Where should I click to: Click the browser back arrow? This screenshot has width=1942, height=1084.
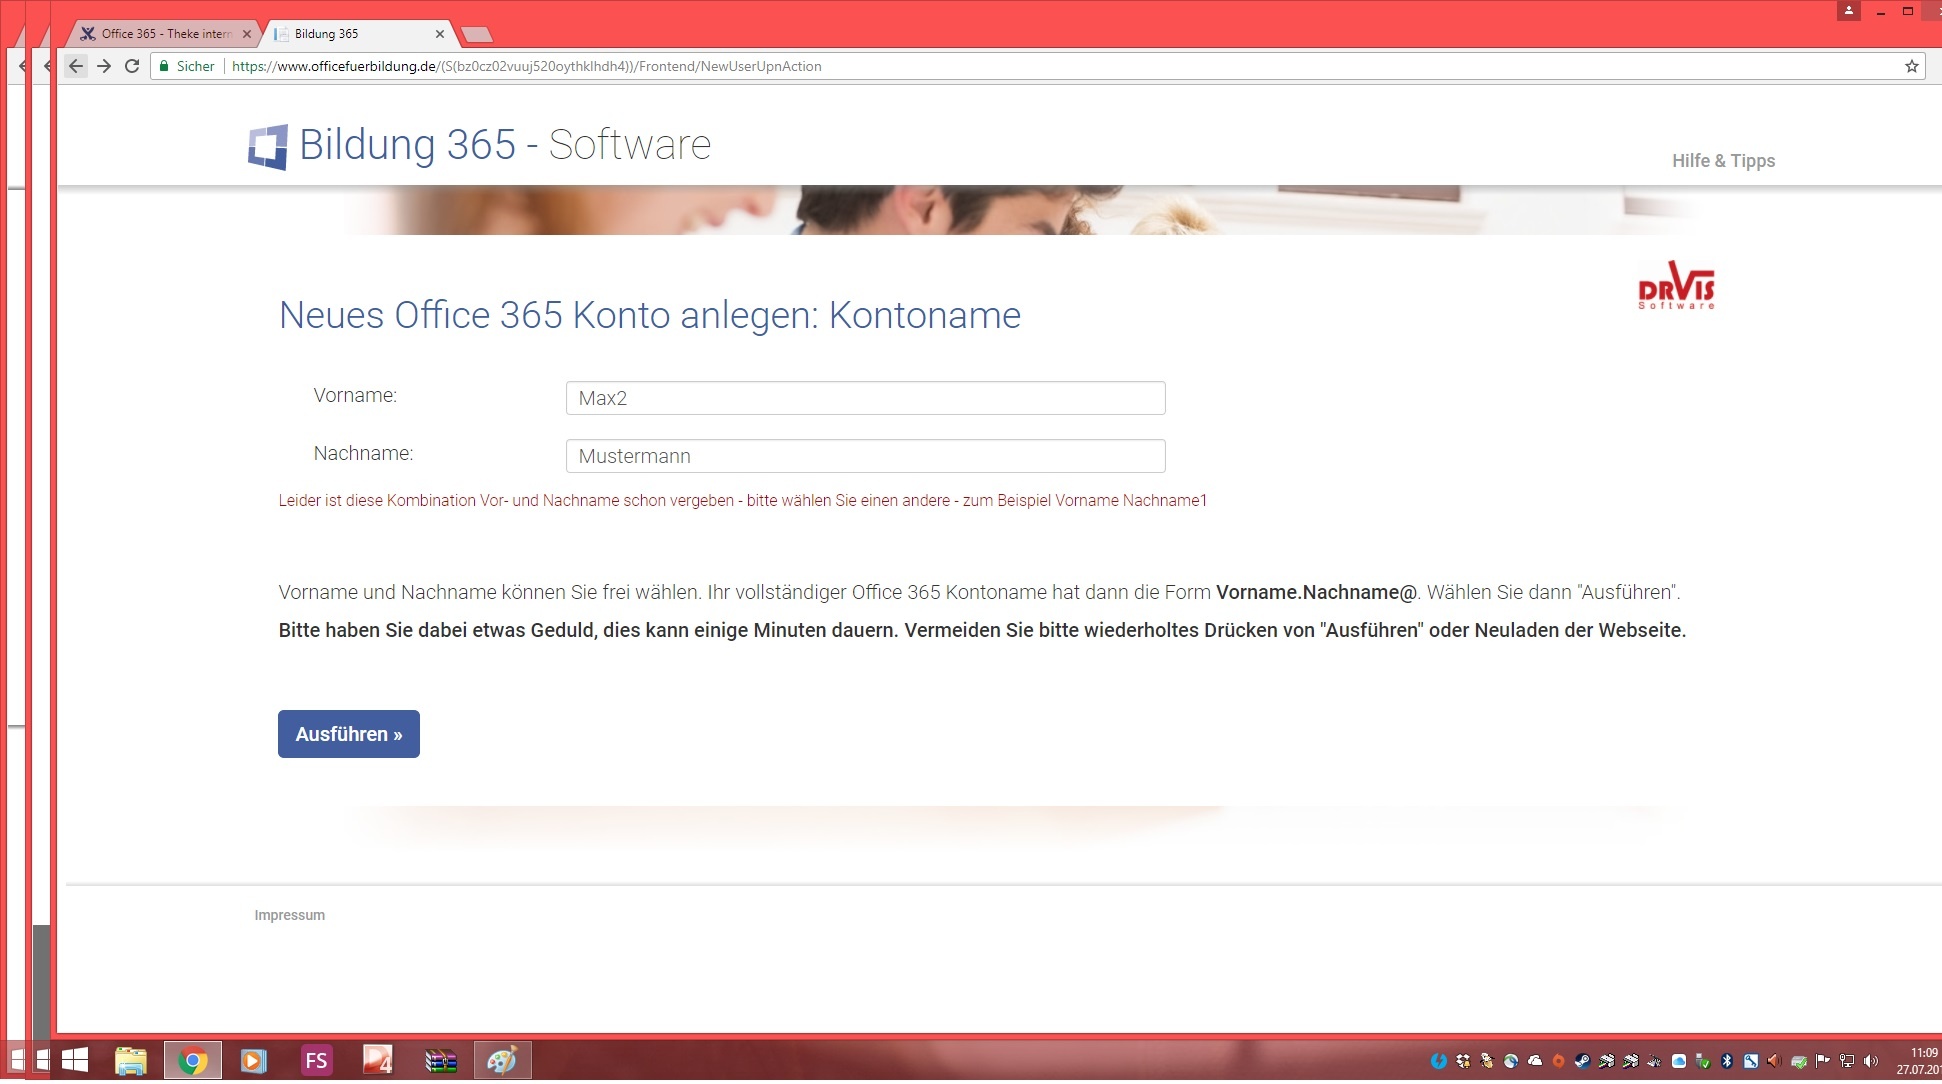76,66
